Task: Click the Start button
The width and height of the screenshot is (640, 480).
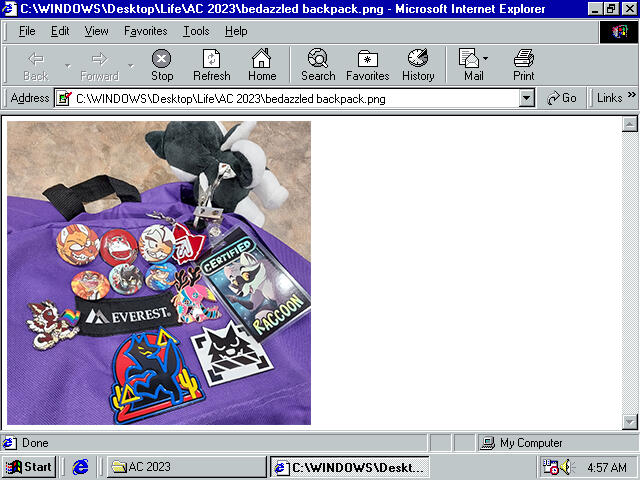Action: (x=29, y=467)
